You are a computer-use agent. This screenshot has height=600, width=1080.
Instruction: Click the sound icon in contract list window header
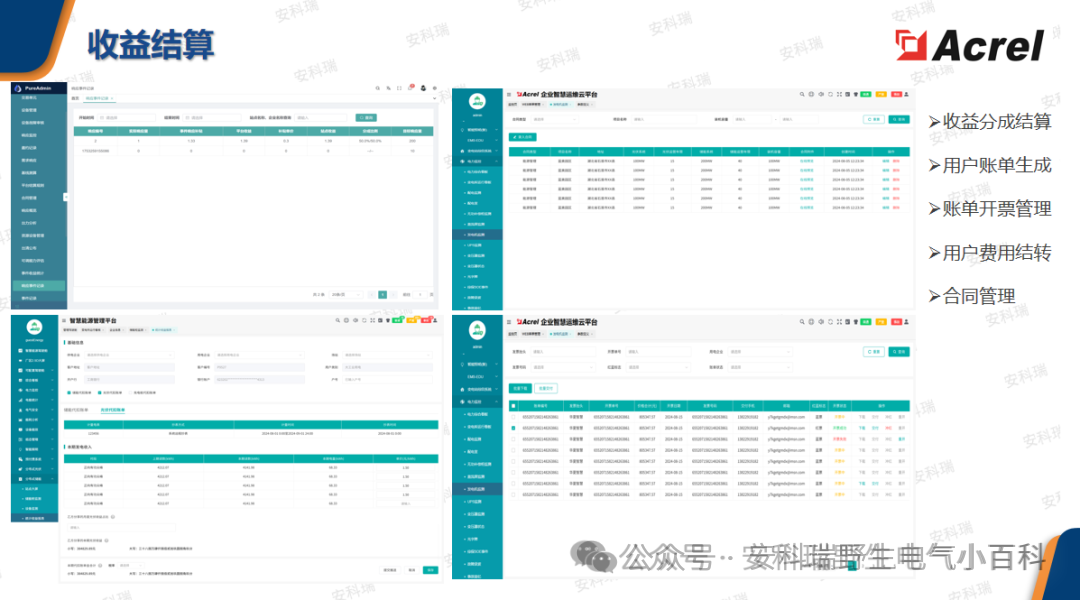(820, 94)
